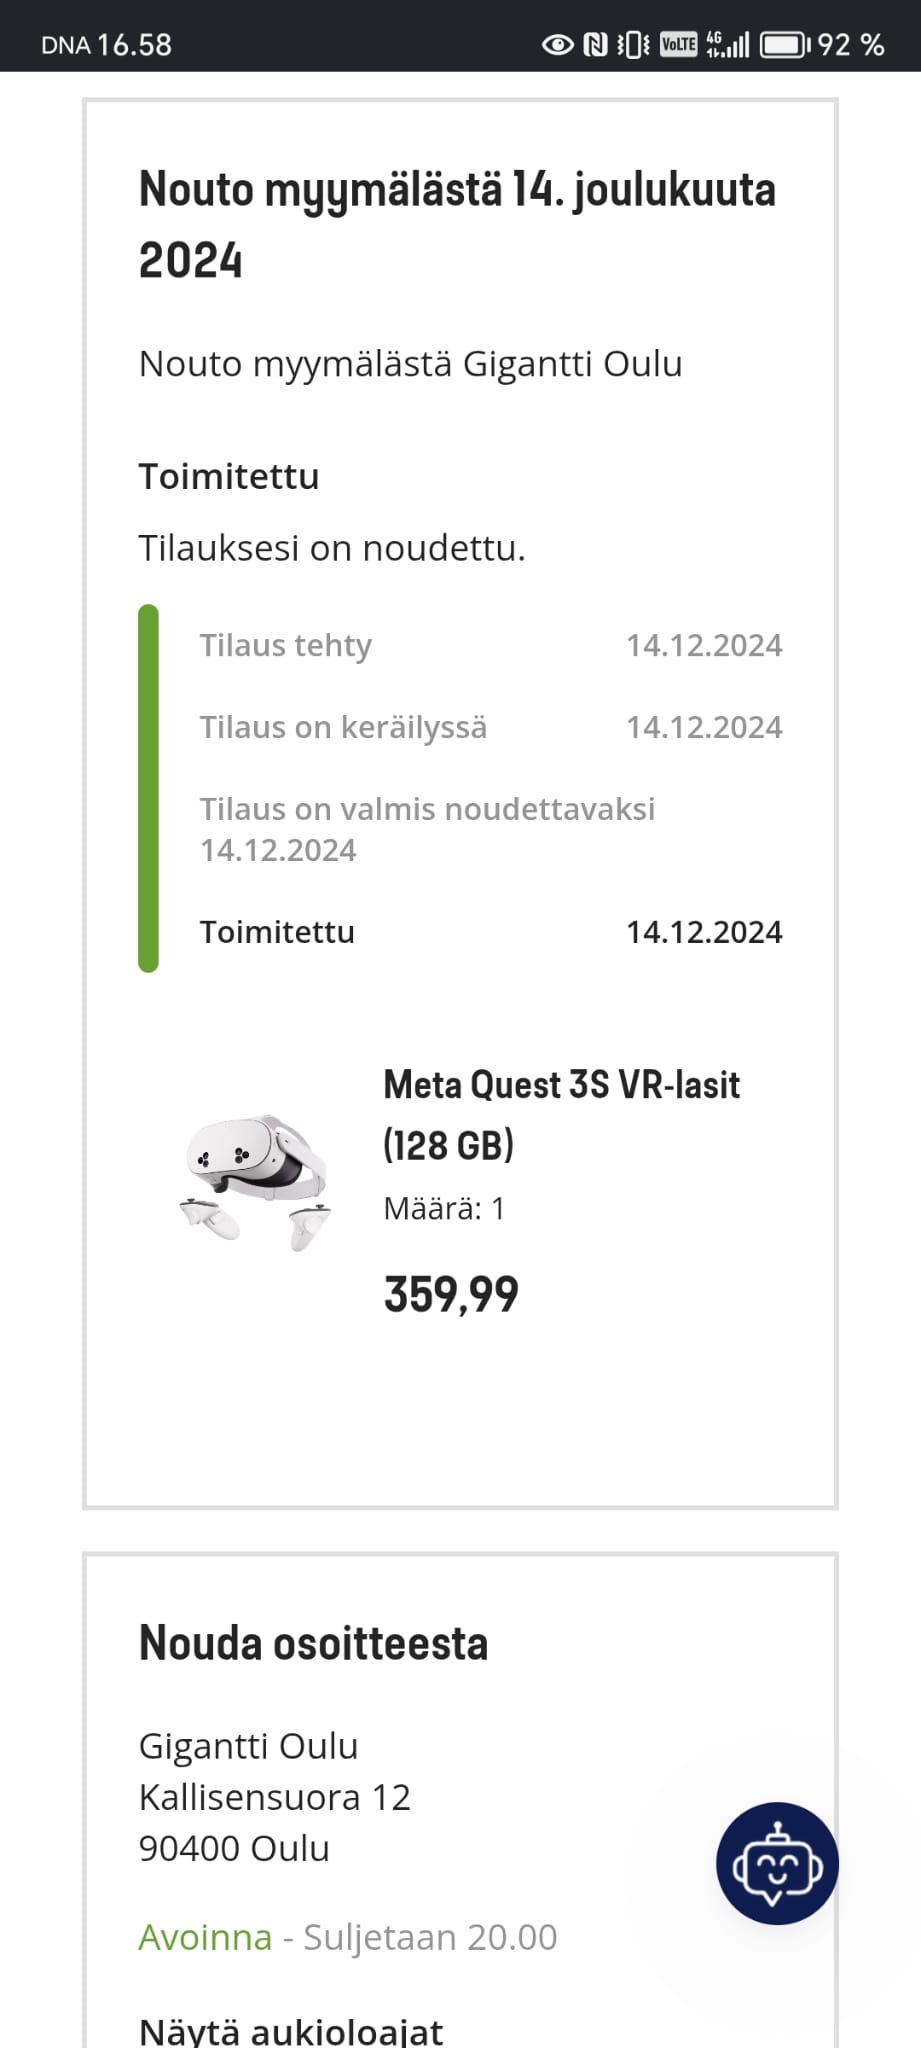Select the final Toimitettu timeline row

pos(491,932)
